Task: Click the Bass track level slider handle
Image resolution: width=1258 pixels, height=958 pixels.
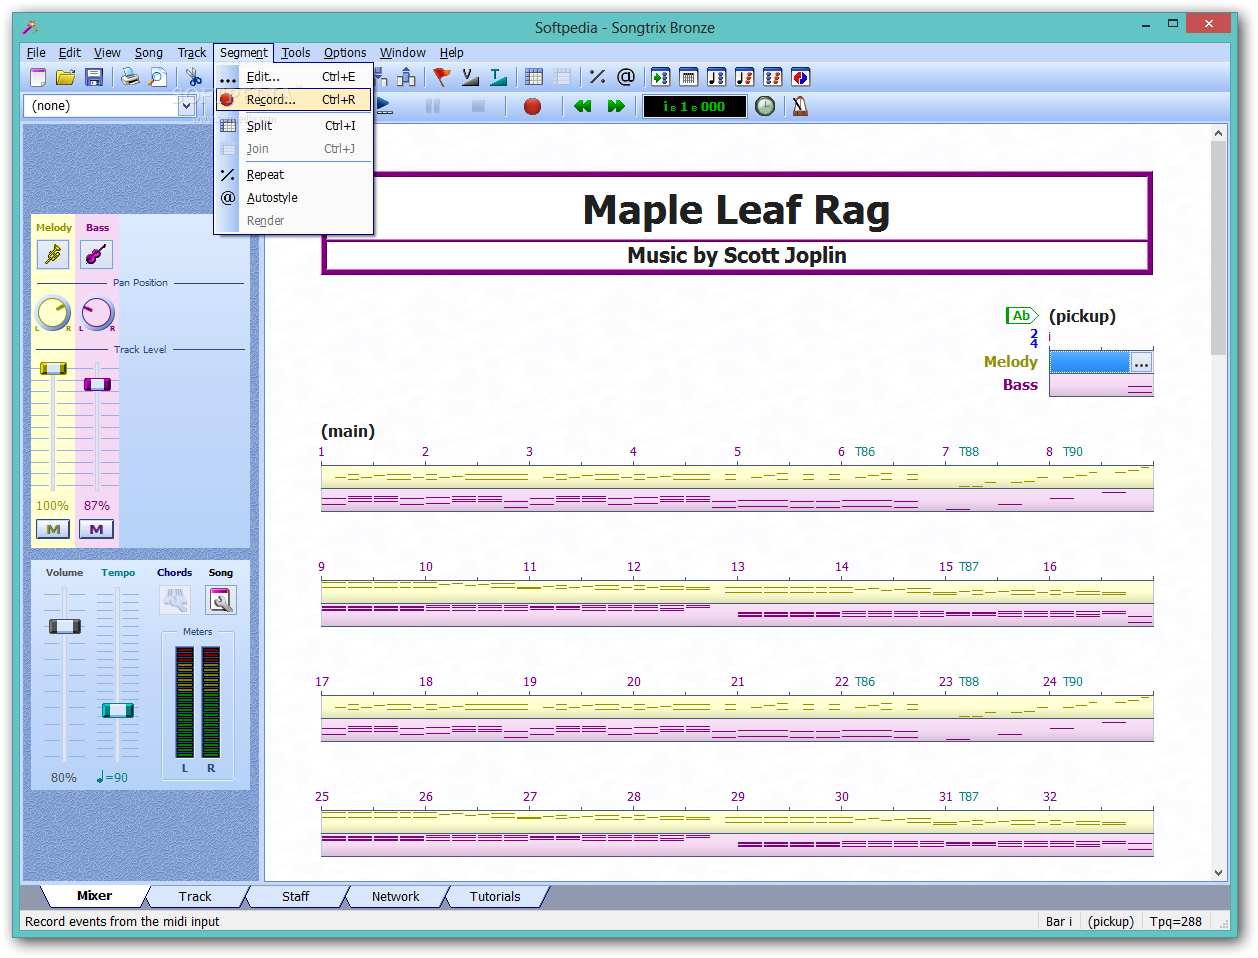Action: pos(97,384)
